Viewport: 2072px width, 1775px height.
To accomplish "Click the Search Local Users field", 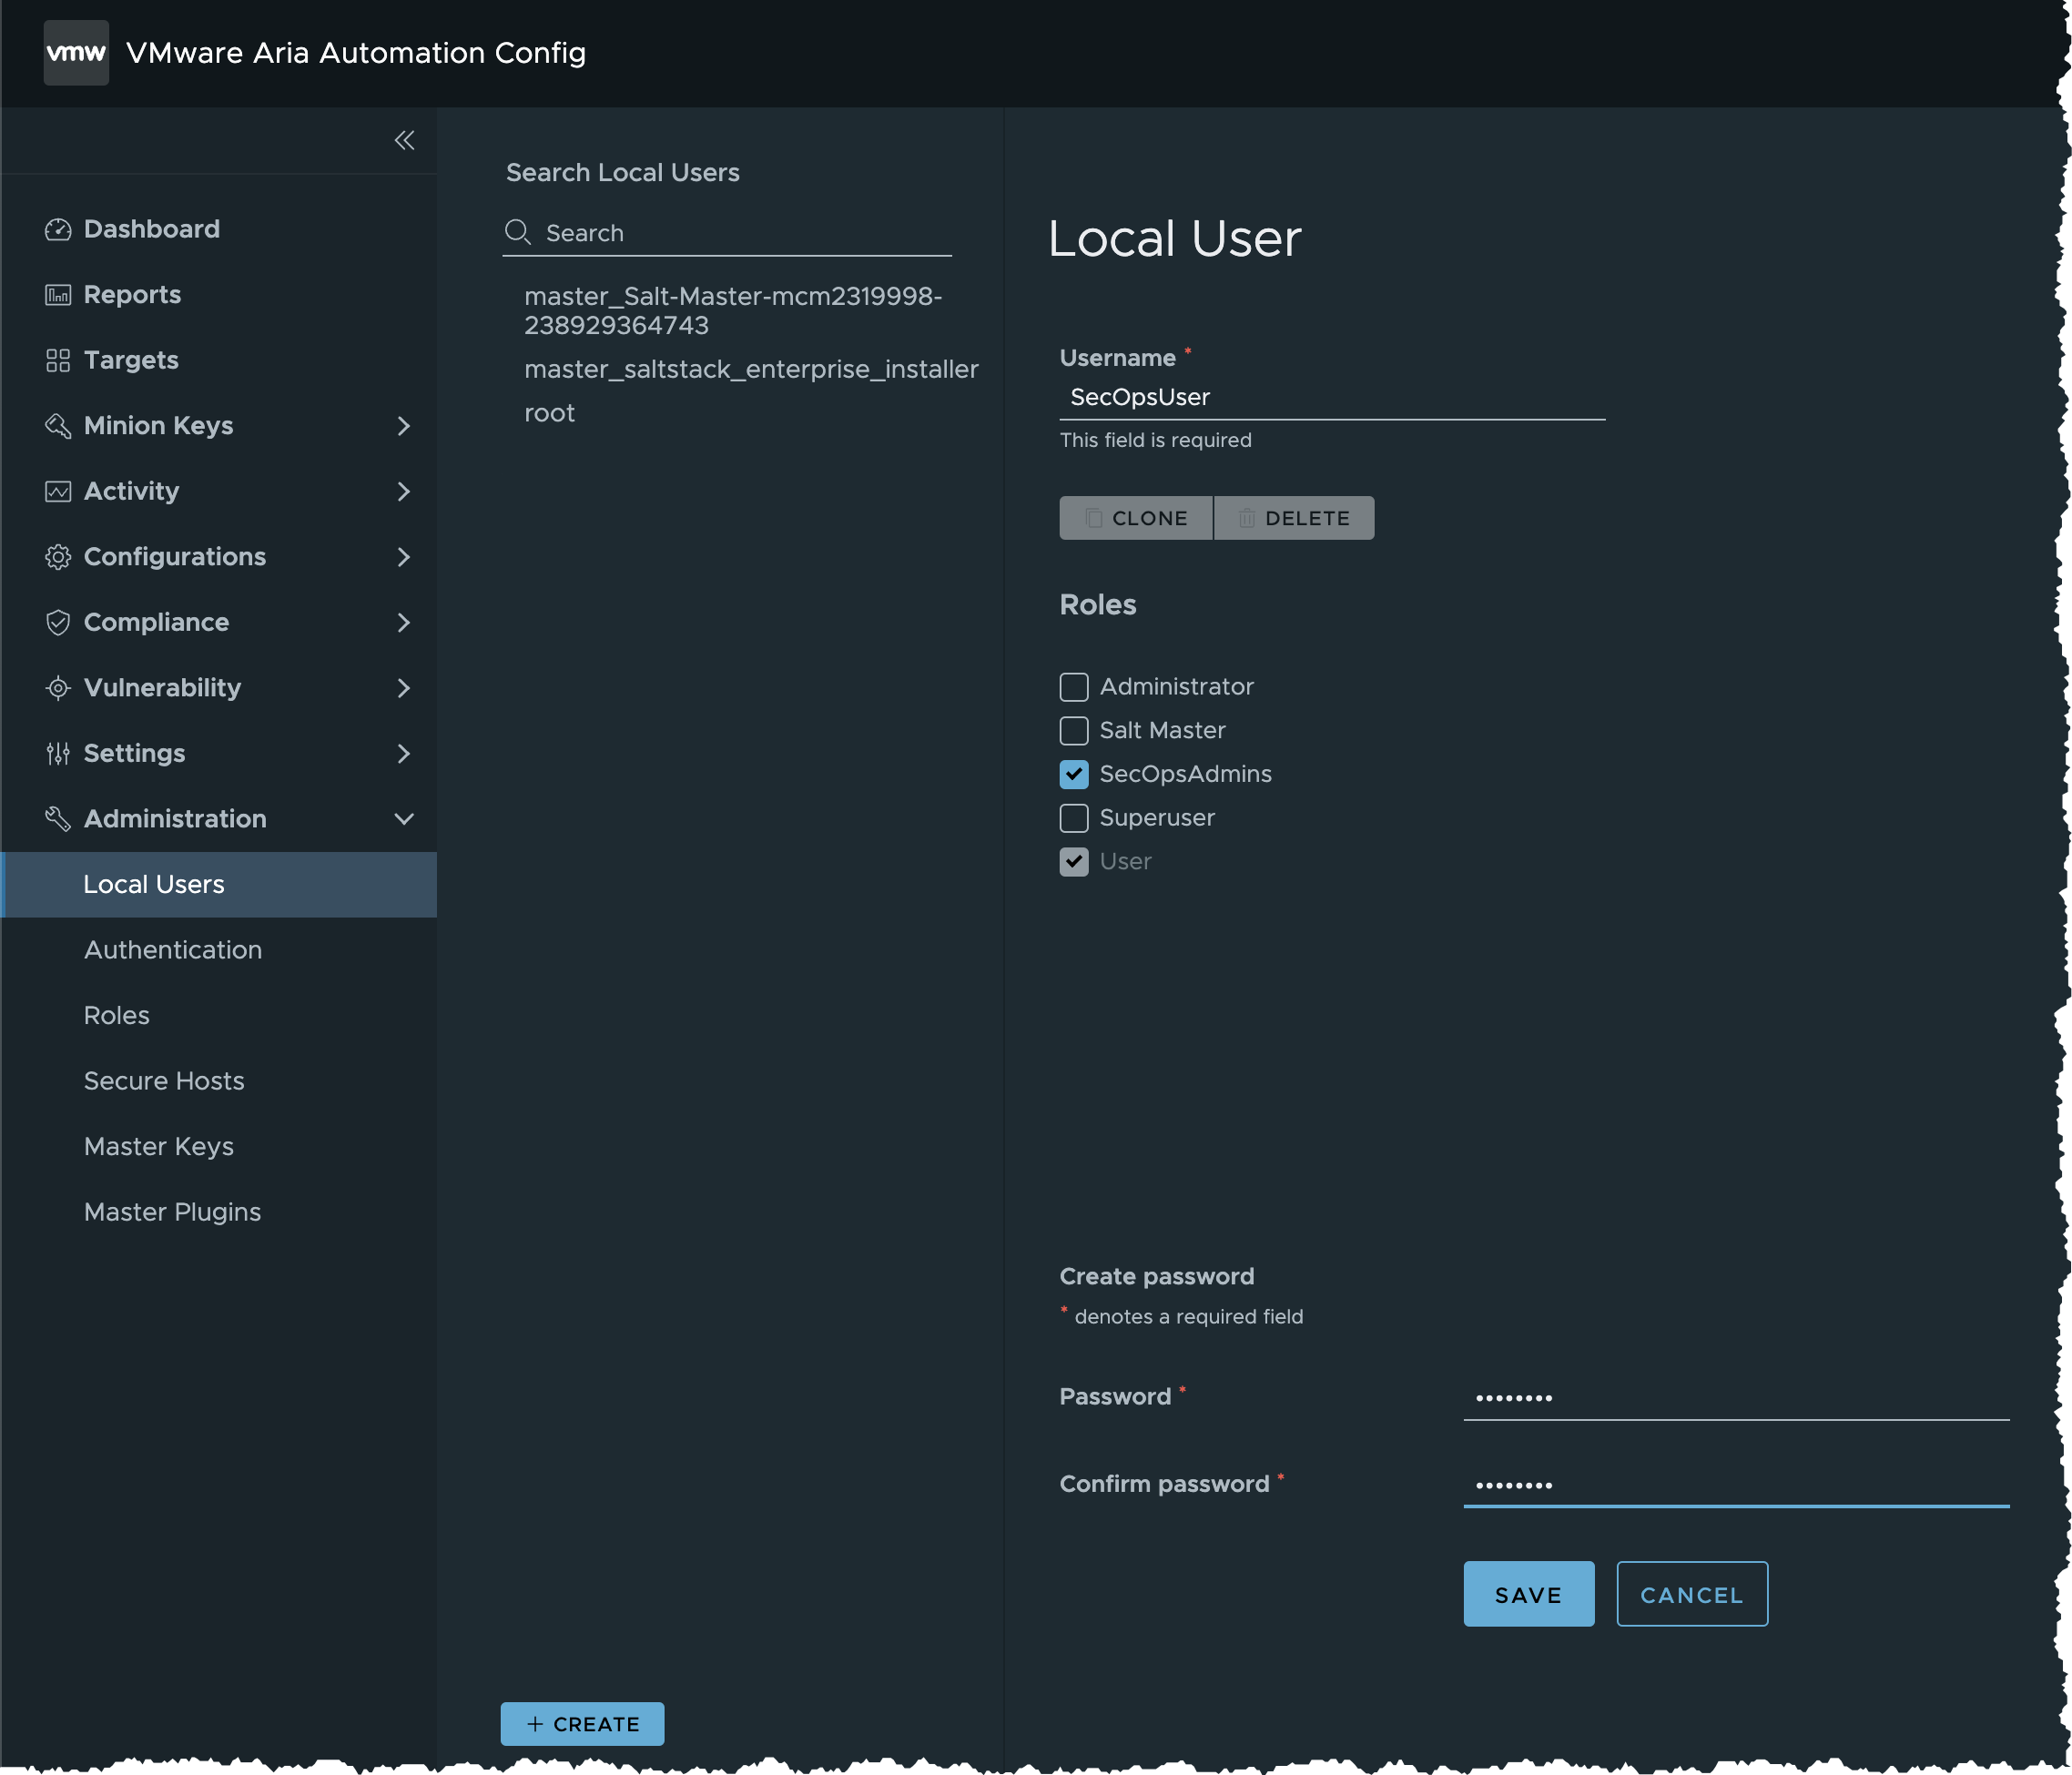I will [x=727, y=233].
